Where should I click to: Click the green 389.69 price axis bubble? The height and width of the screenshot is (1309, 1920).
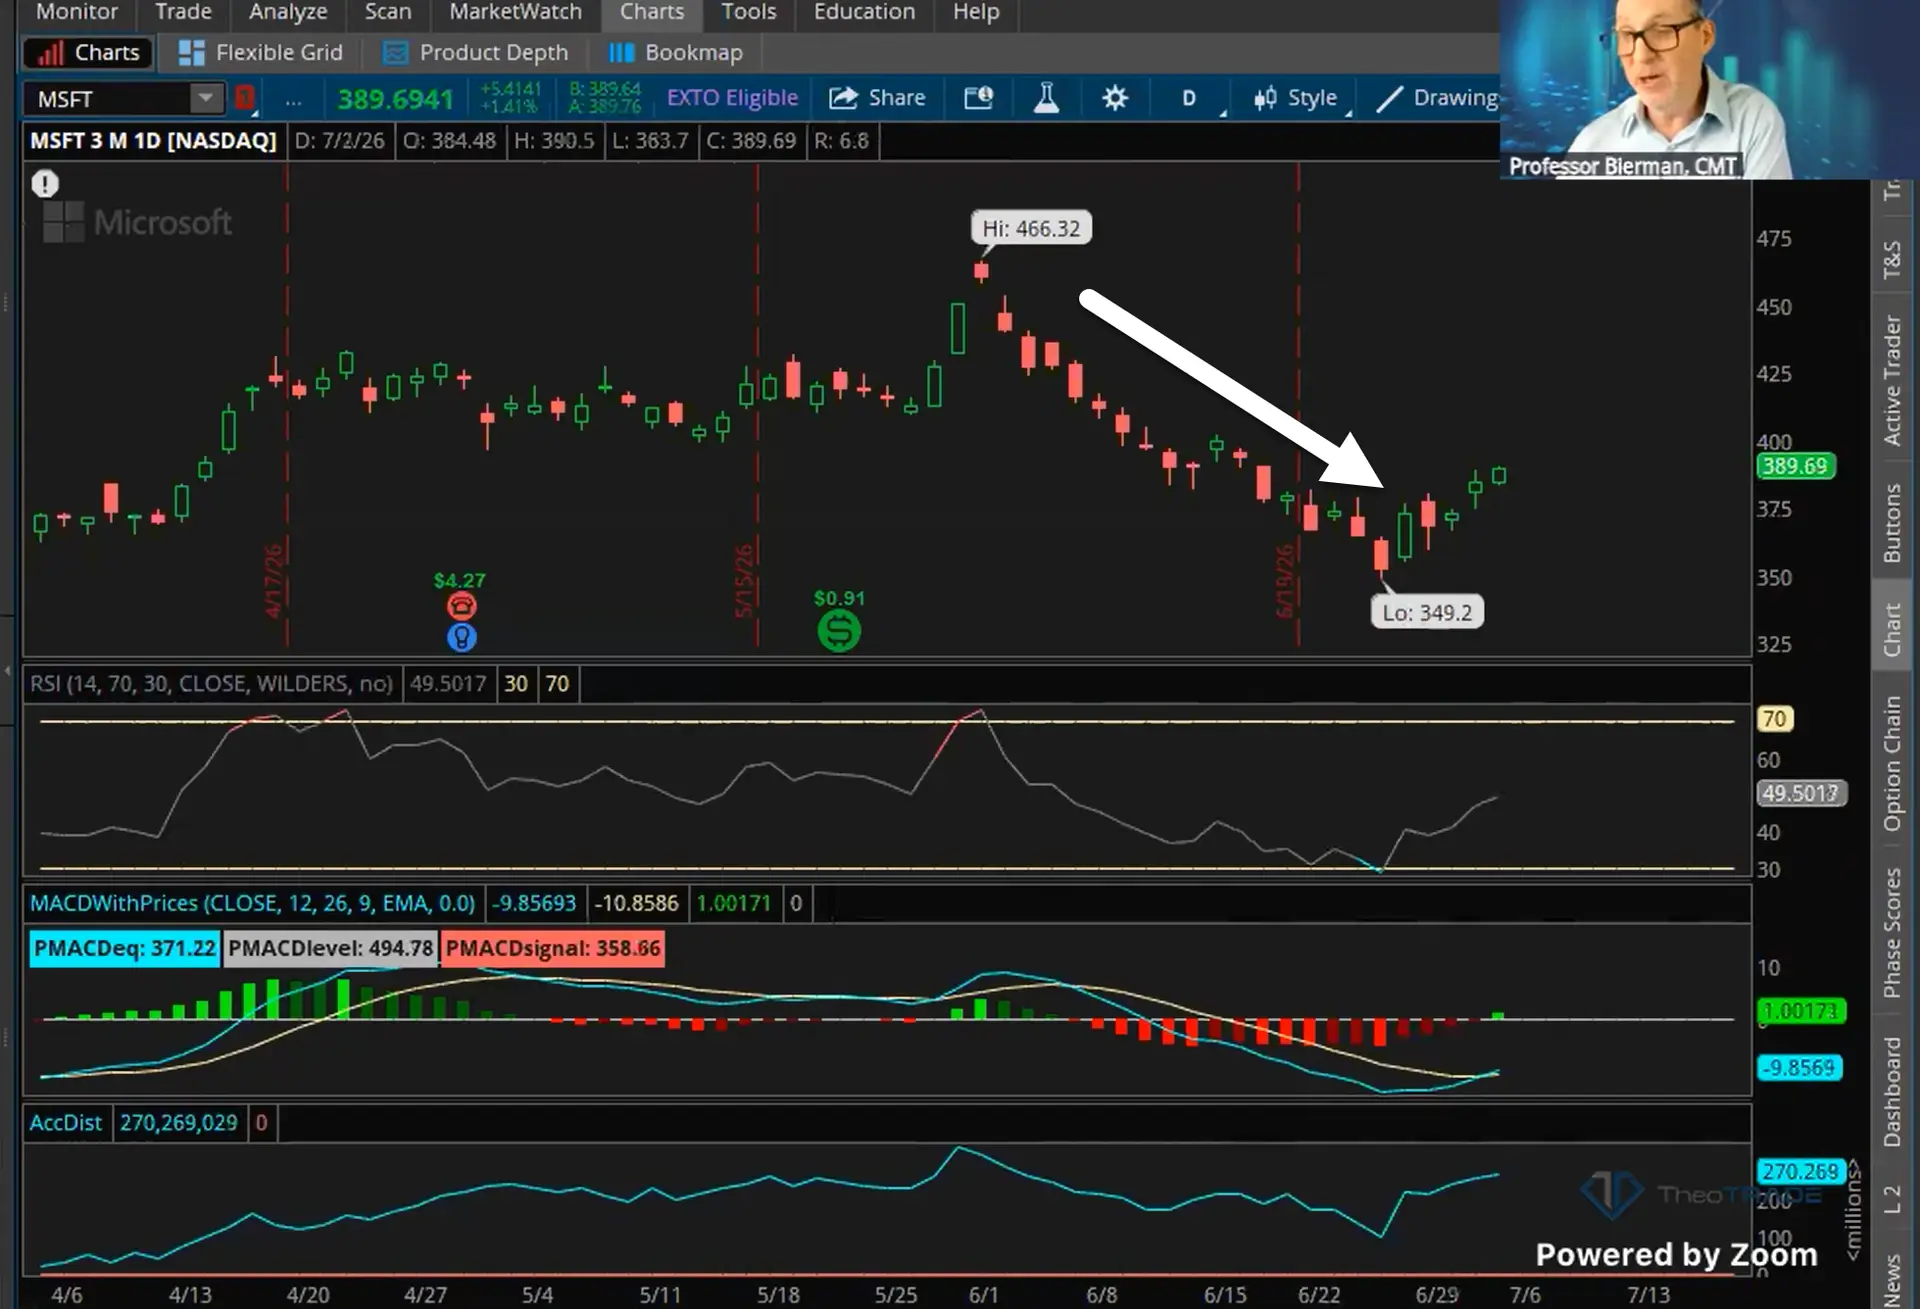[1795, 466]
